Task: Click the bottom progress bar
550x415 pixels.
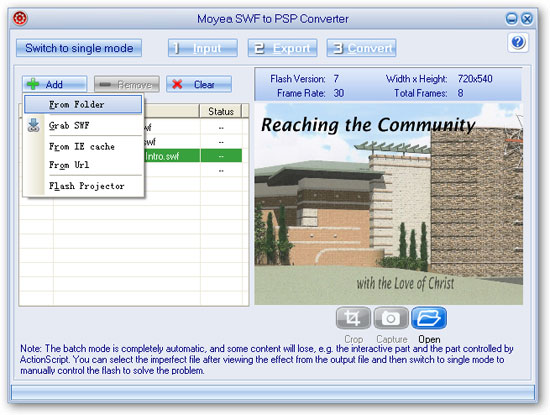Action: pyautogui.click(x=273, y=393)
